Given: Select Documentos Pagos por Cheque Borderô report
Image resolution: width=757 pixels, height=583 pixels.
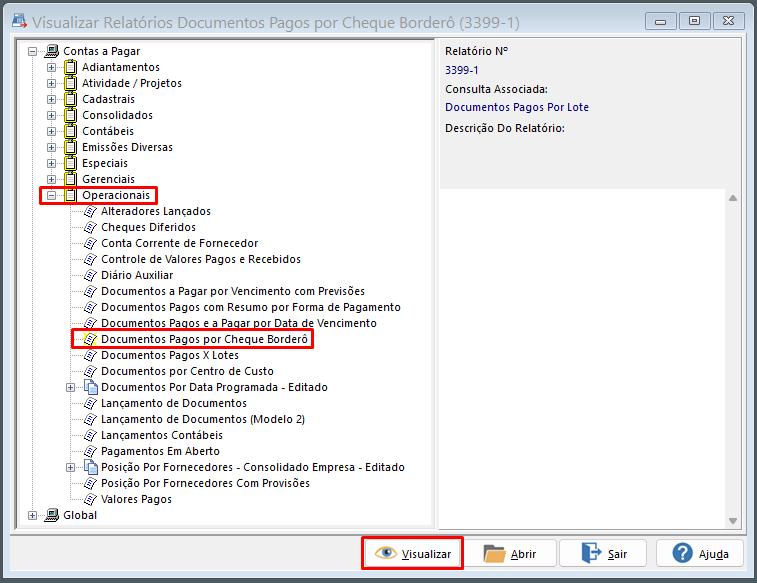Looking at the screenshot, I should [204, 339].
